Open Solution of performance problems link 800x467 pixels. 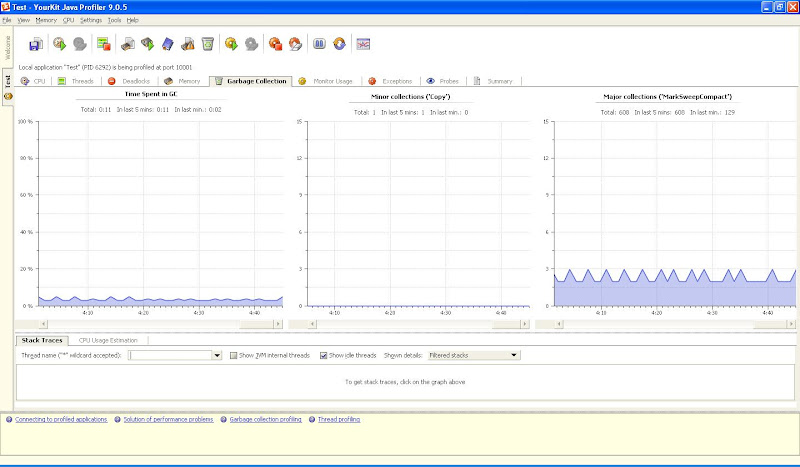click(x=168, y=420)
